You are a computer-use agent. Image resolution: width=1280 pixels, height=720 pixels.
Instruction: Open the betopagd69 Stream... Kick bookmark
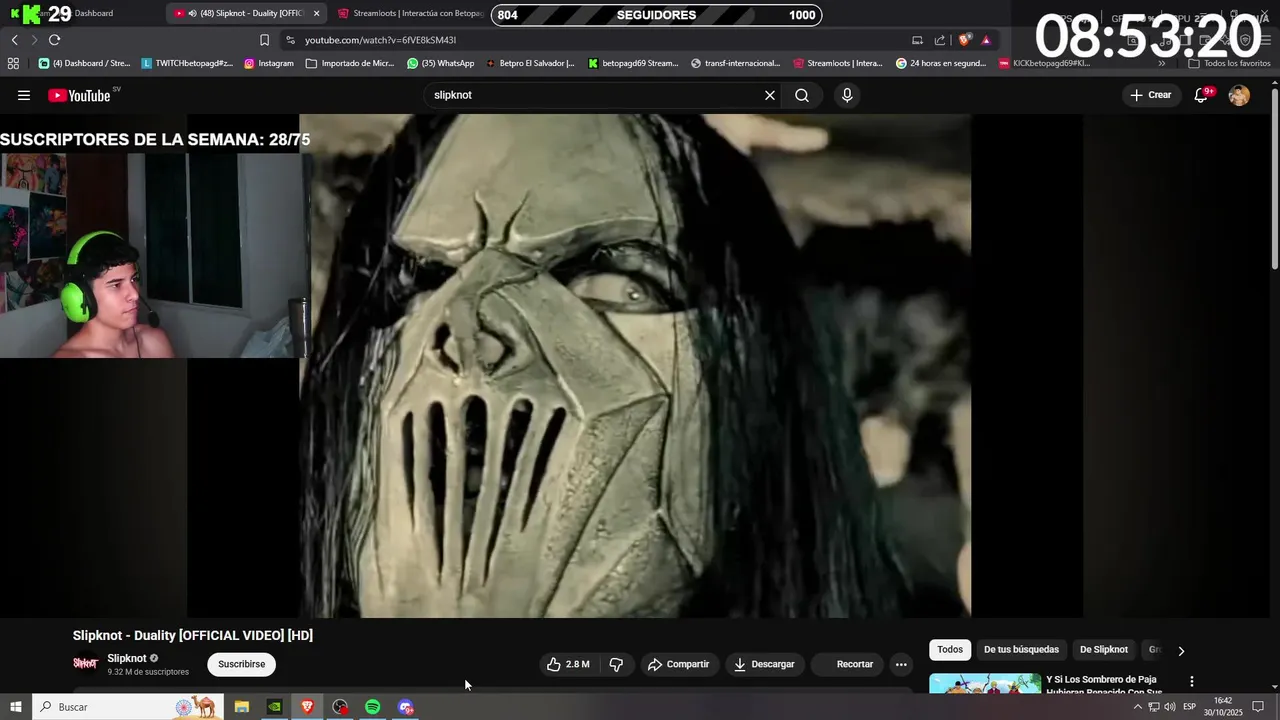coord(633,63)
